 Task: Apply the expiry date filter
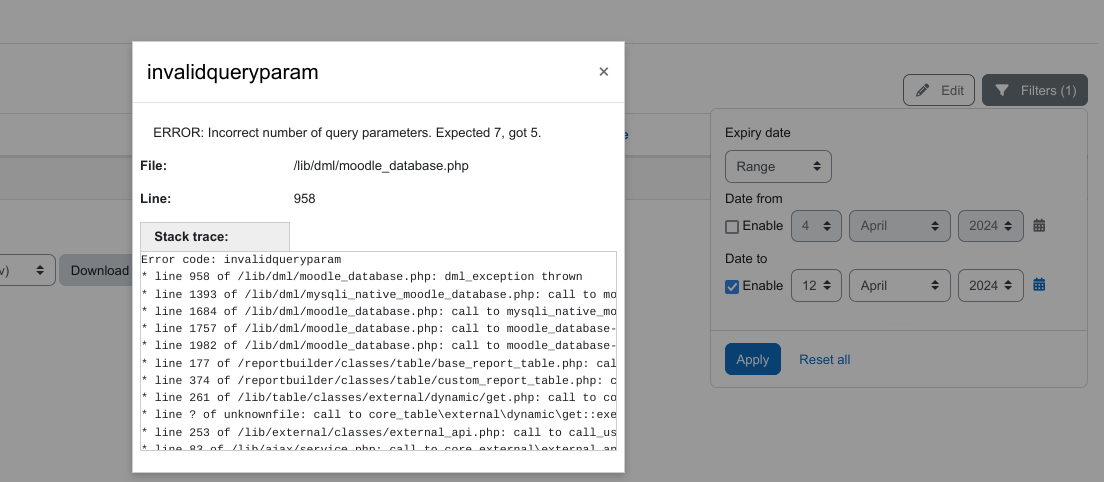(753, 359)
